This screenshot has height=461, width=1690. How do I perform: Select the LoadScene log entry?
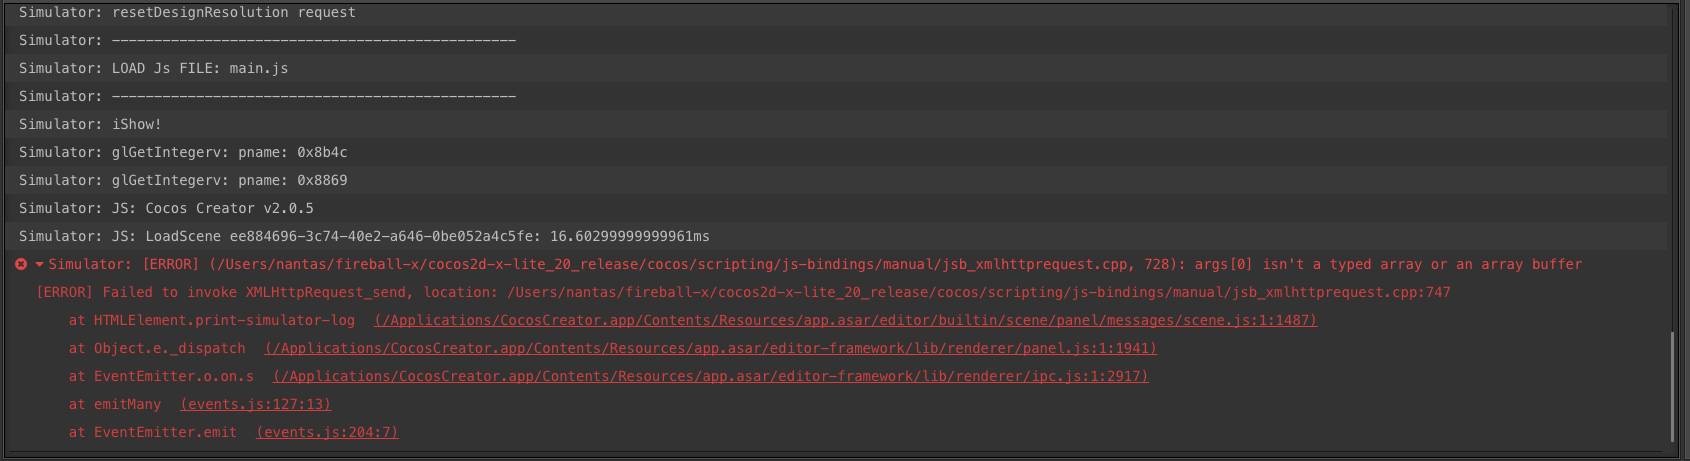(x=364, y=236)
